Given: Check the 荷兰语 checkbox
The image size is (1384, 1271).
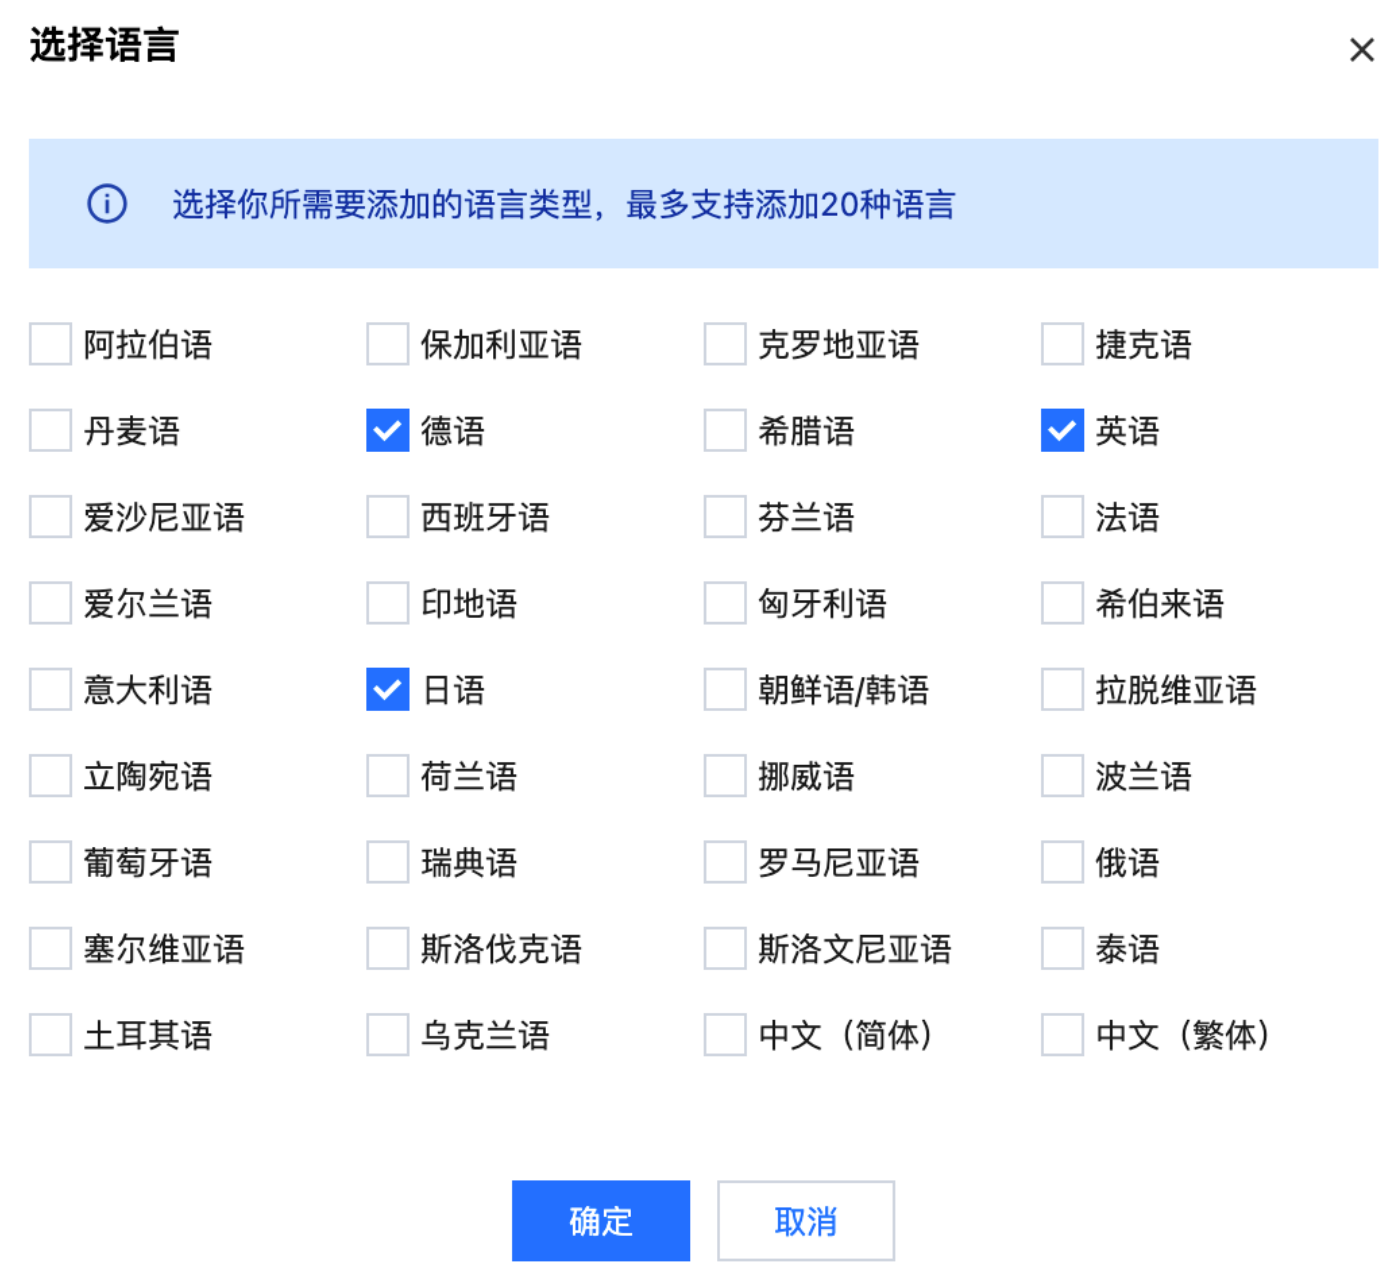Looking at the screenshot, I should point(388,776).
